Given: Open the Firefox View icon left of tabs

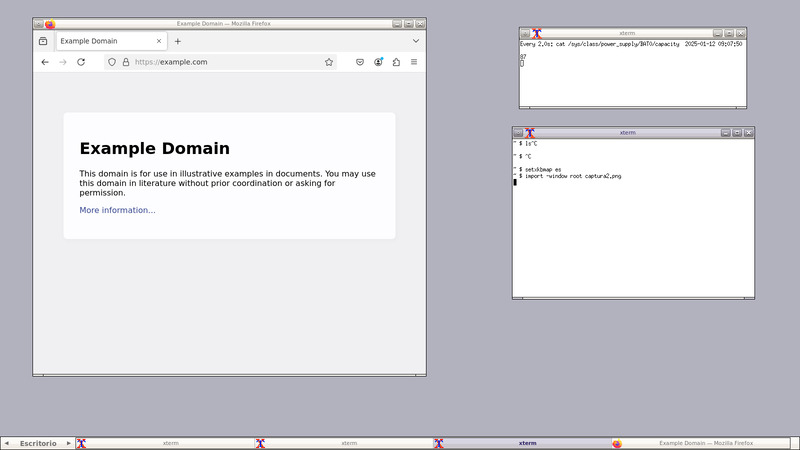Looking at the screenshot, I should (x=43, y=41).
